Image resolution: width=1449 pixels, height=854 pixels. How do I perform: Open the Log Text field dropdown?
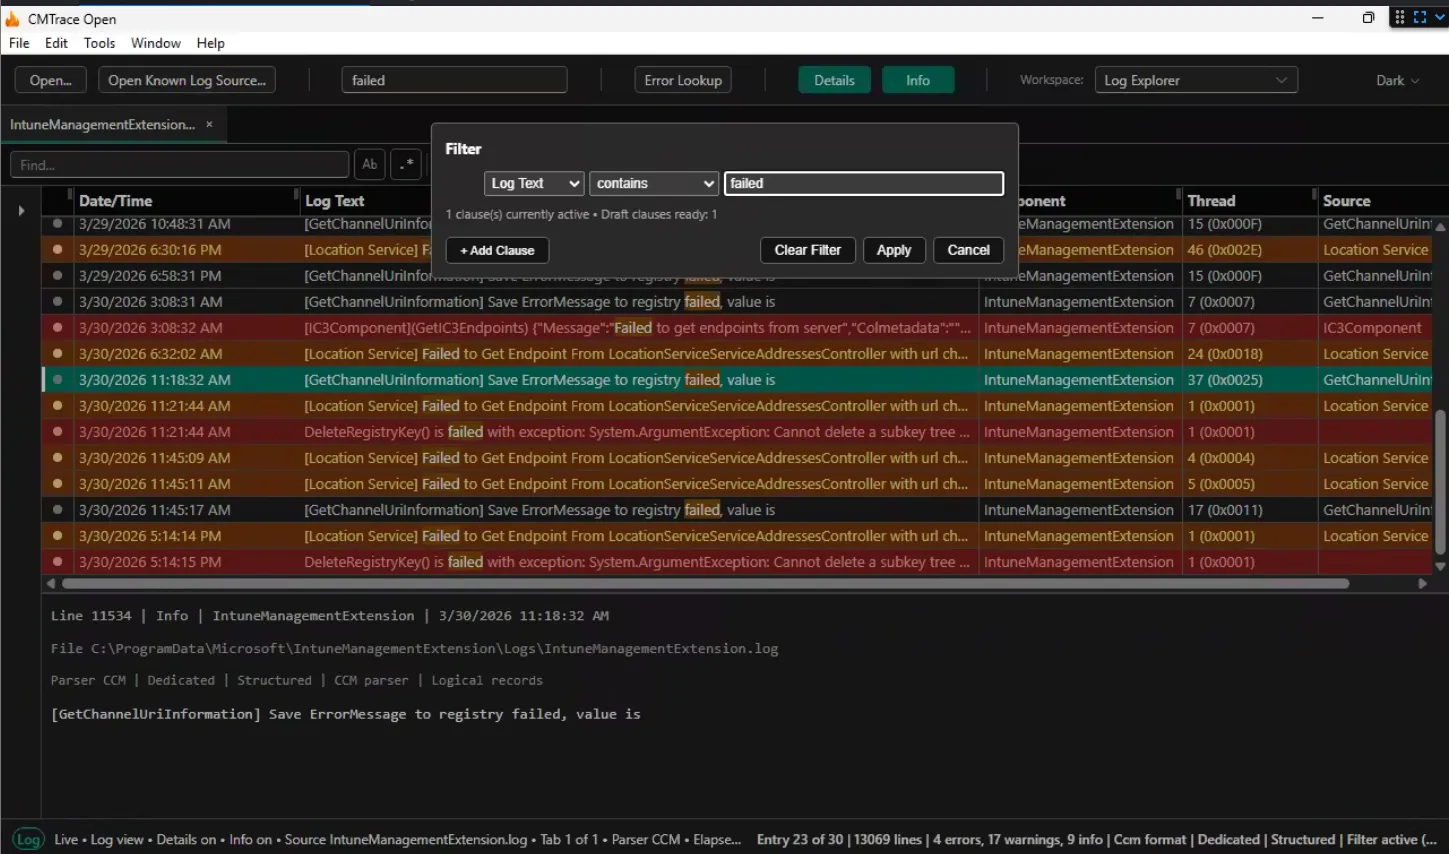point(533,183)
